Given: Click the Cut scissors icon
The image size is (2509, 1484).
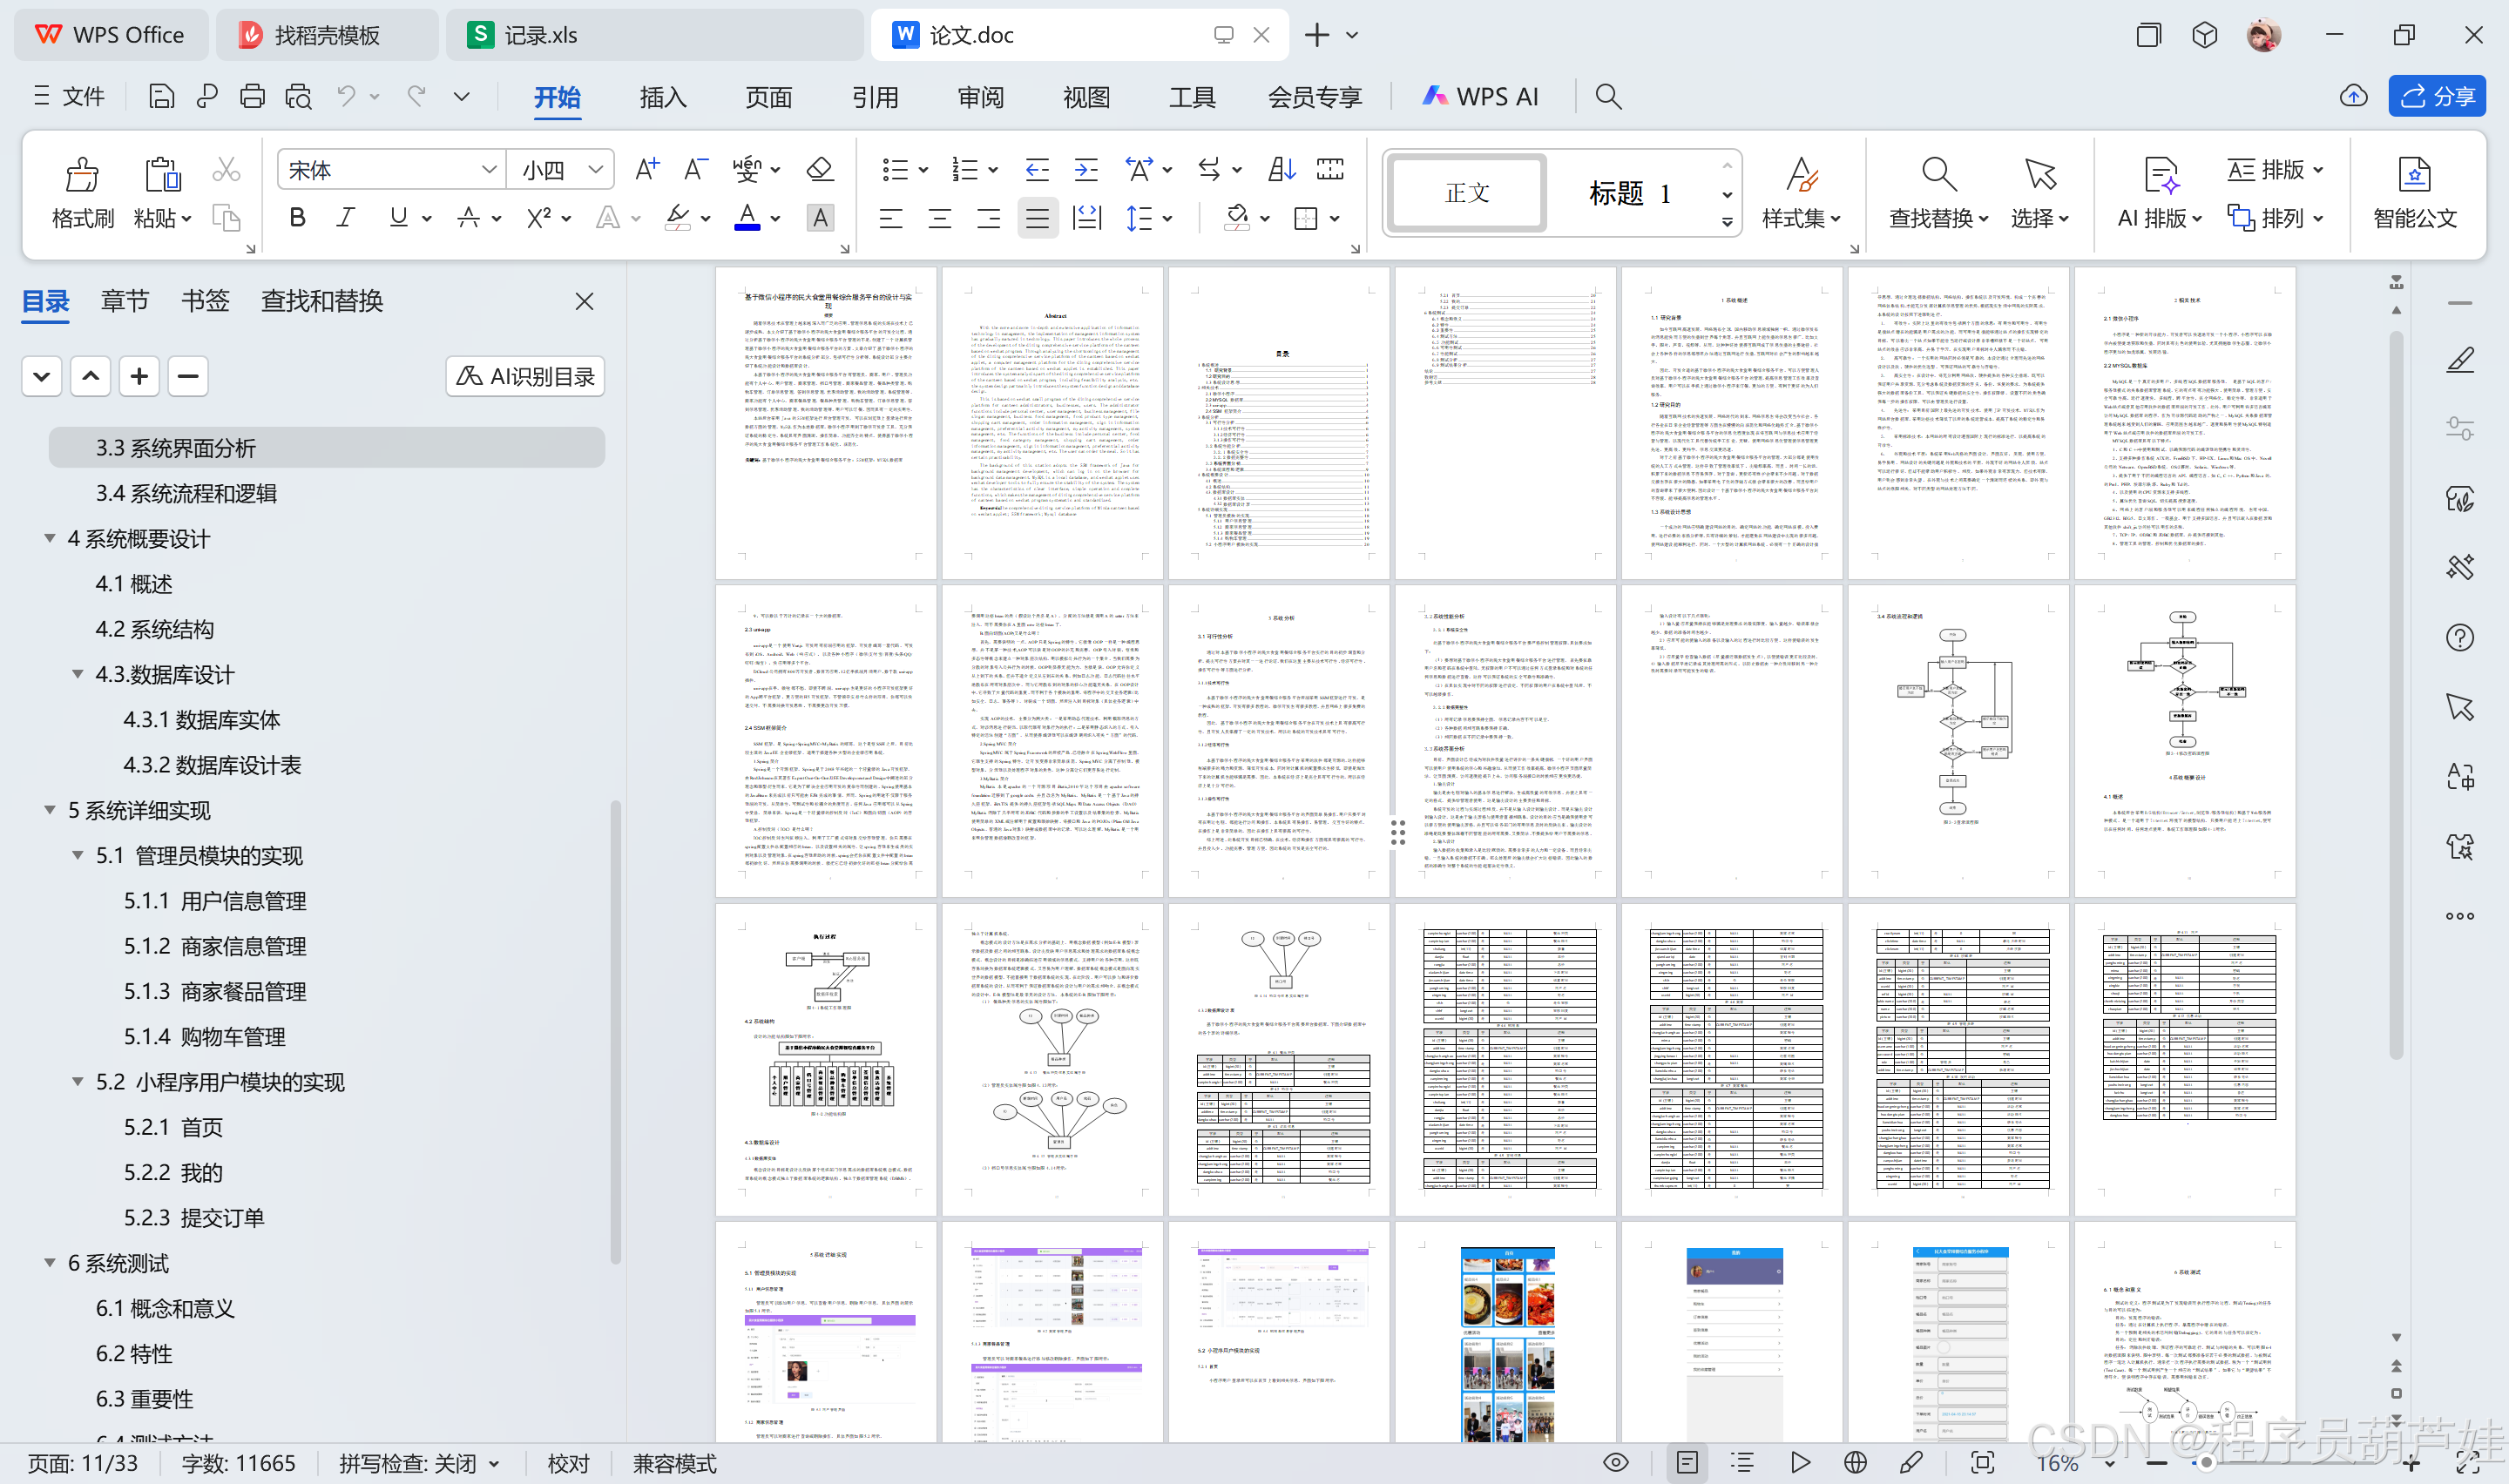Looking at the screenshot, I should (x=226, y=170).
